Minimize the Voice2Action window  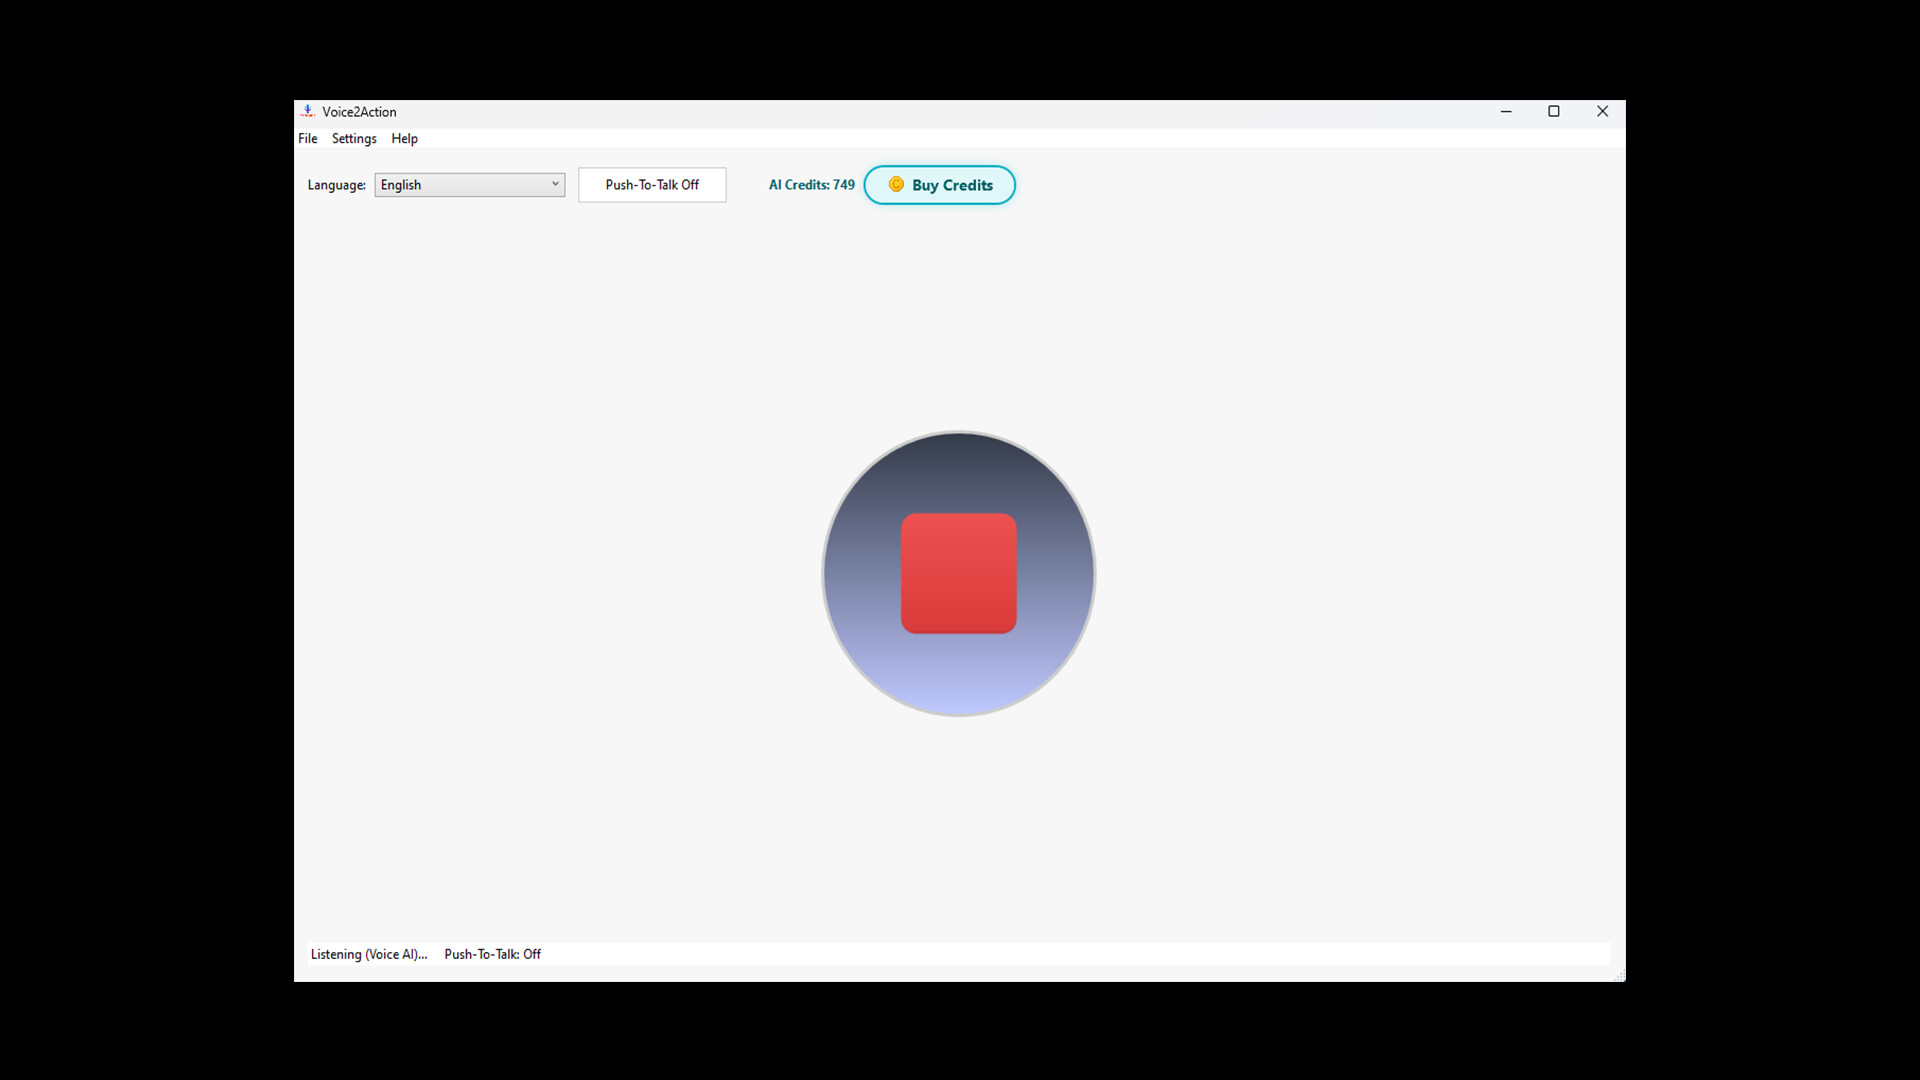(1506, 111)
